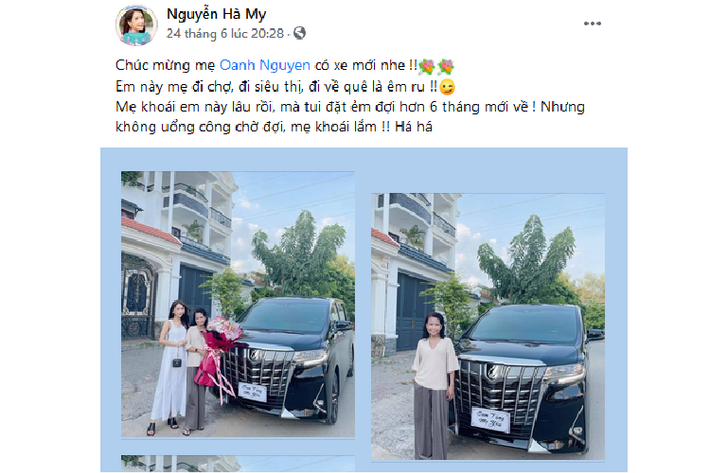Click the van's front grille in the right photo
Viewport: 710px width, 473px height.
(500, 389)
